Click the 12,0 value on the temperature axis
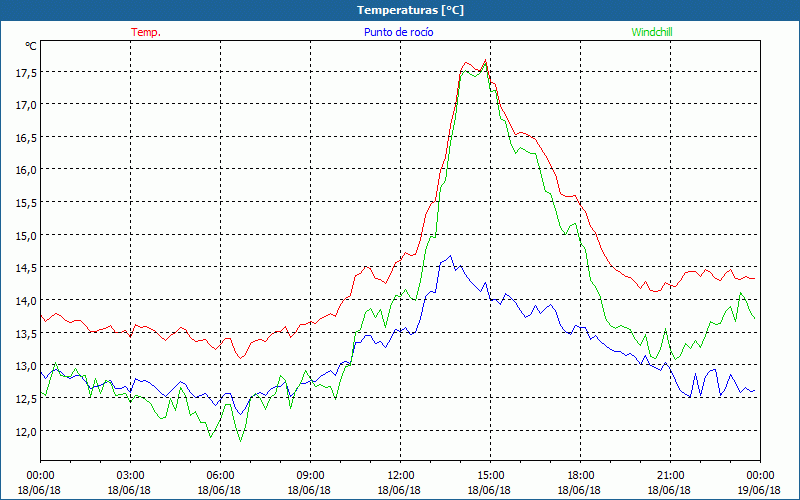 coord(26,432)
